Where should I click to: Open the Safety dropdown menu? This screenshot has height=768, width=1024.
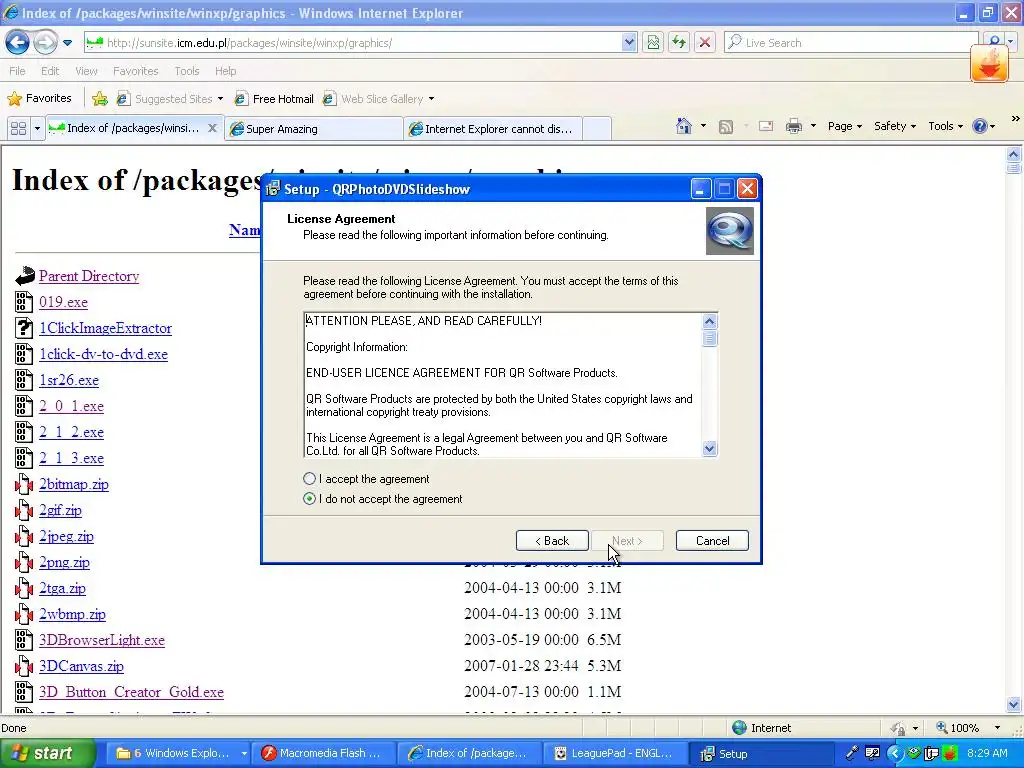[895, 127]
